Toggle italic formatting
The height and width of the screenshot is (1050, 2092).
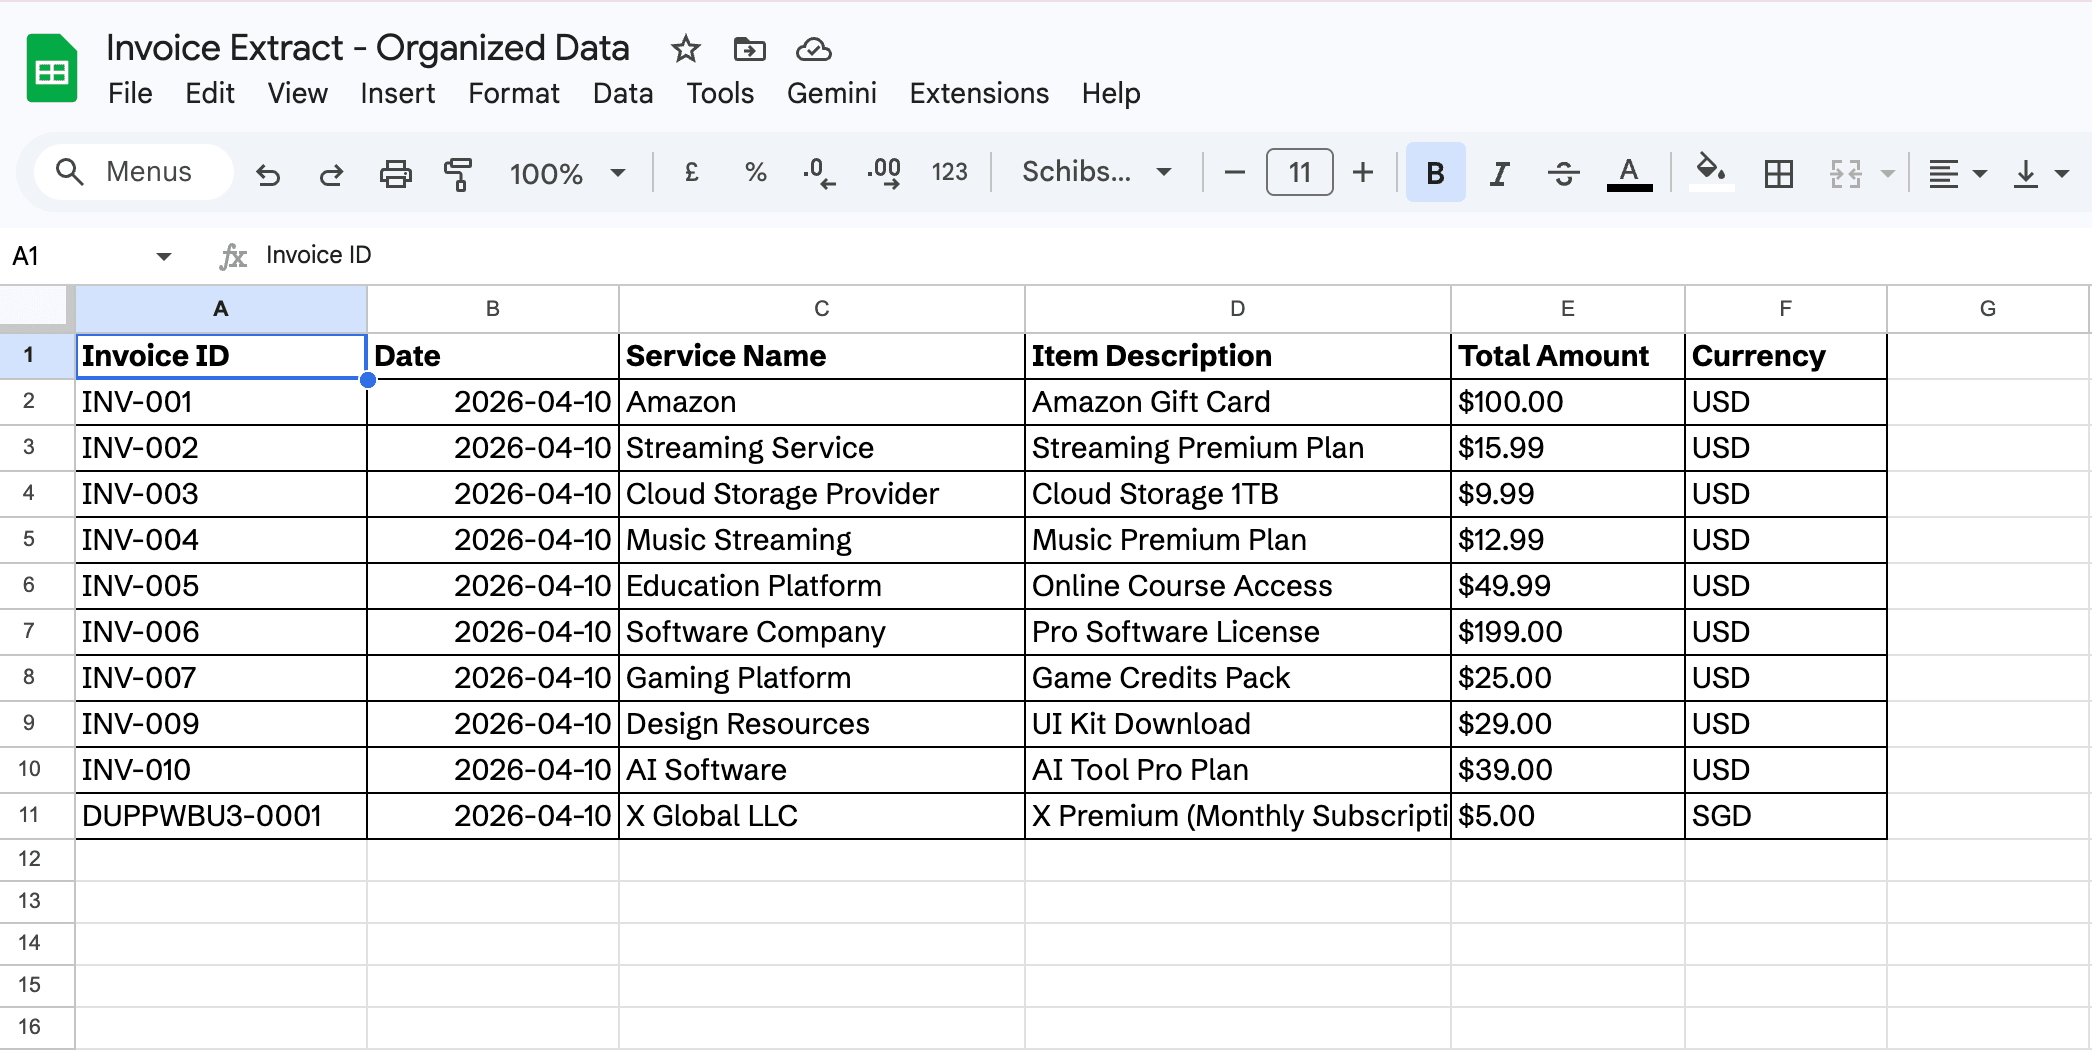click(x=1499, y=173)
